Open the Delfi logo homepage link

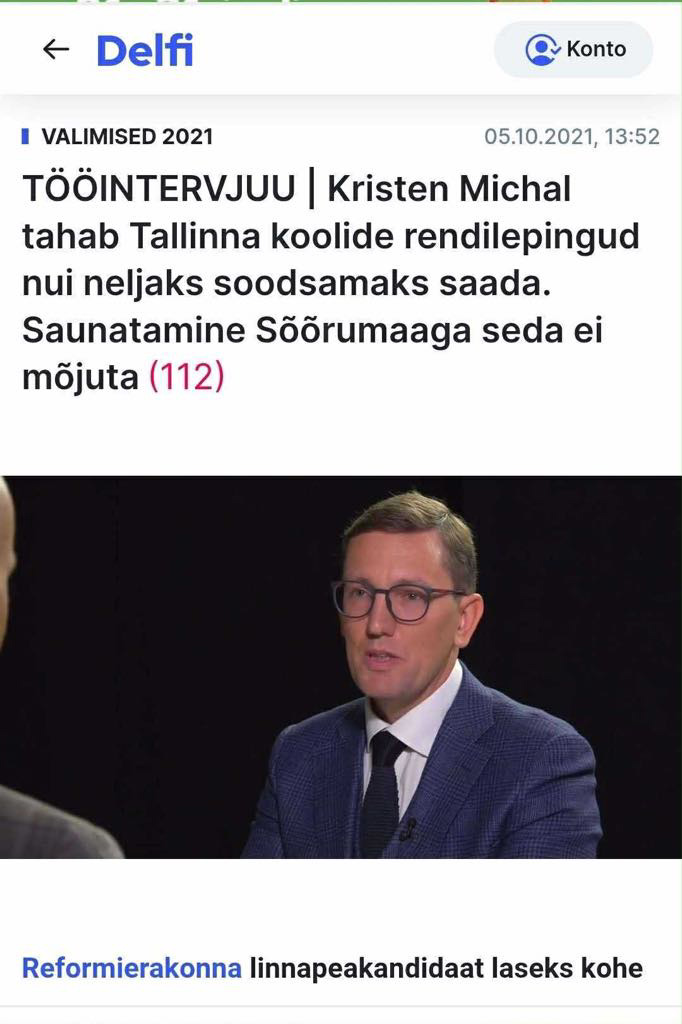[144, 50]
